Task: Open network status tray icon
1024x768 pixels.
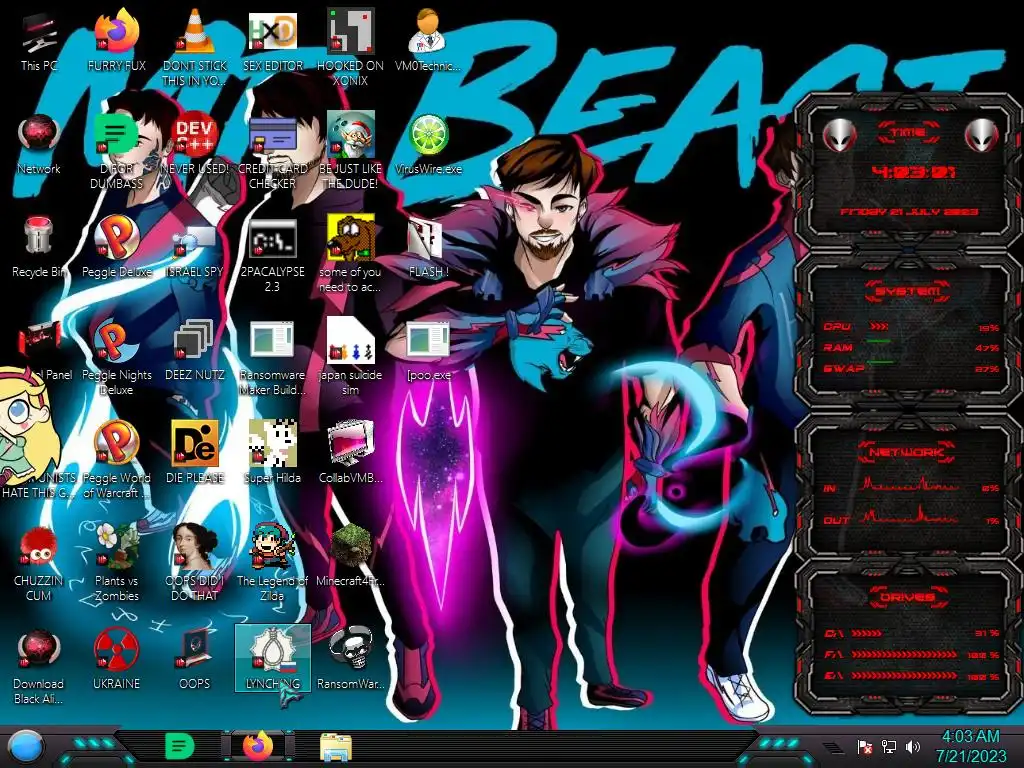Action: [x=889, y=746]
